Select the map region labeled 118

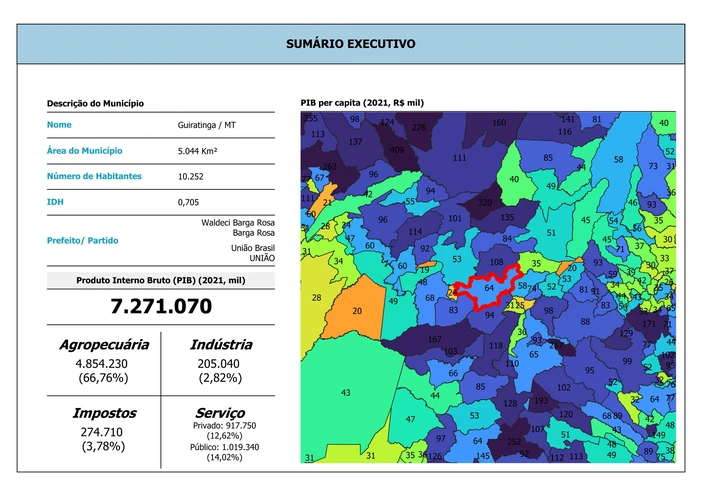(x=496, y=345)
